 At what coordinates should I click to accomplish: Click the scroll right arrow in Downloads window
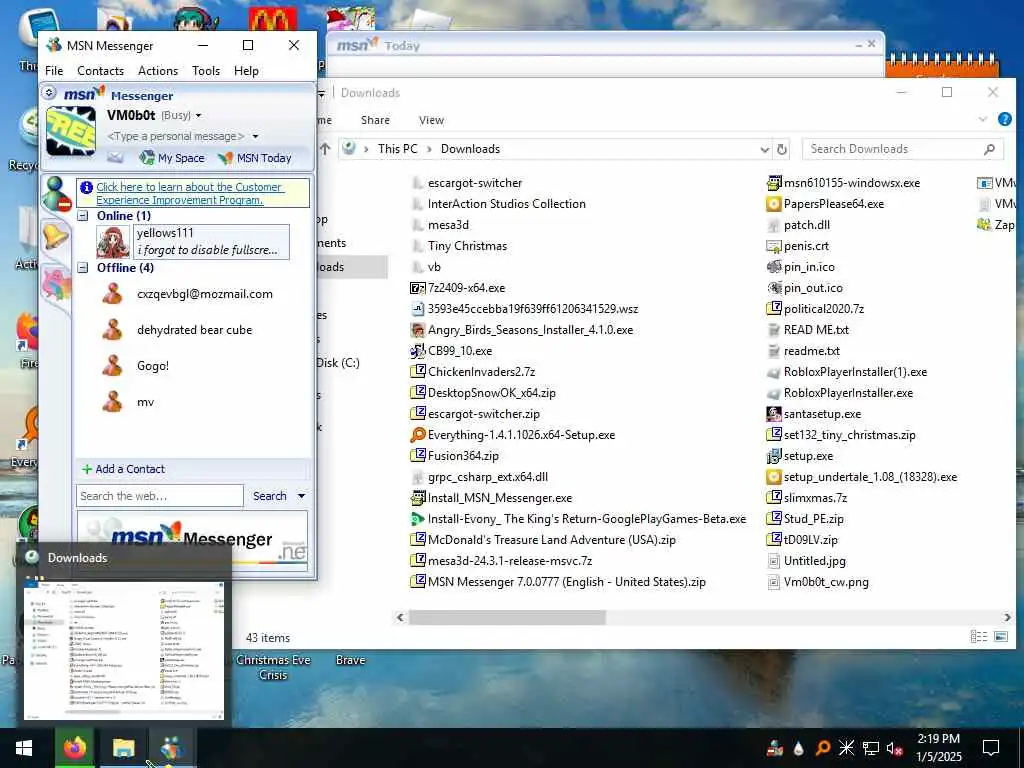pyautogui.click(x=1007, y=617)
